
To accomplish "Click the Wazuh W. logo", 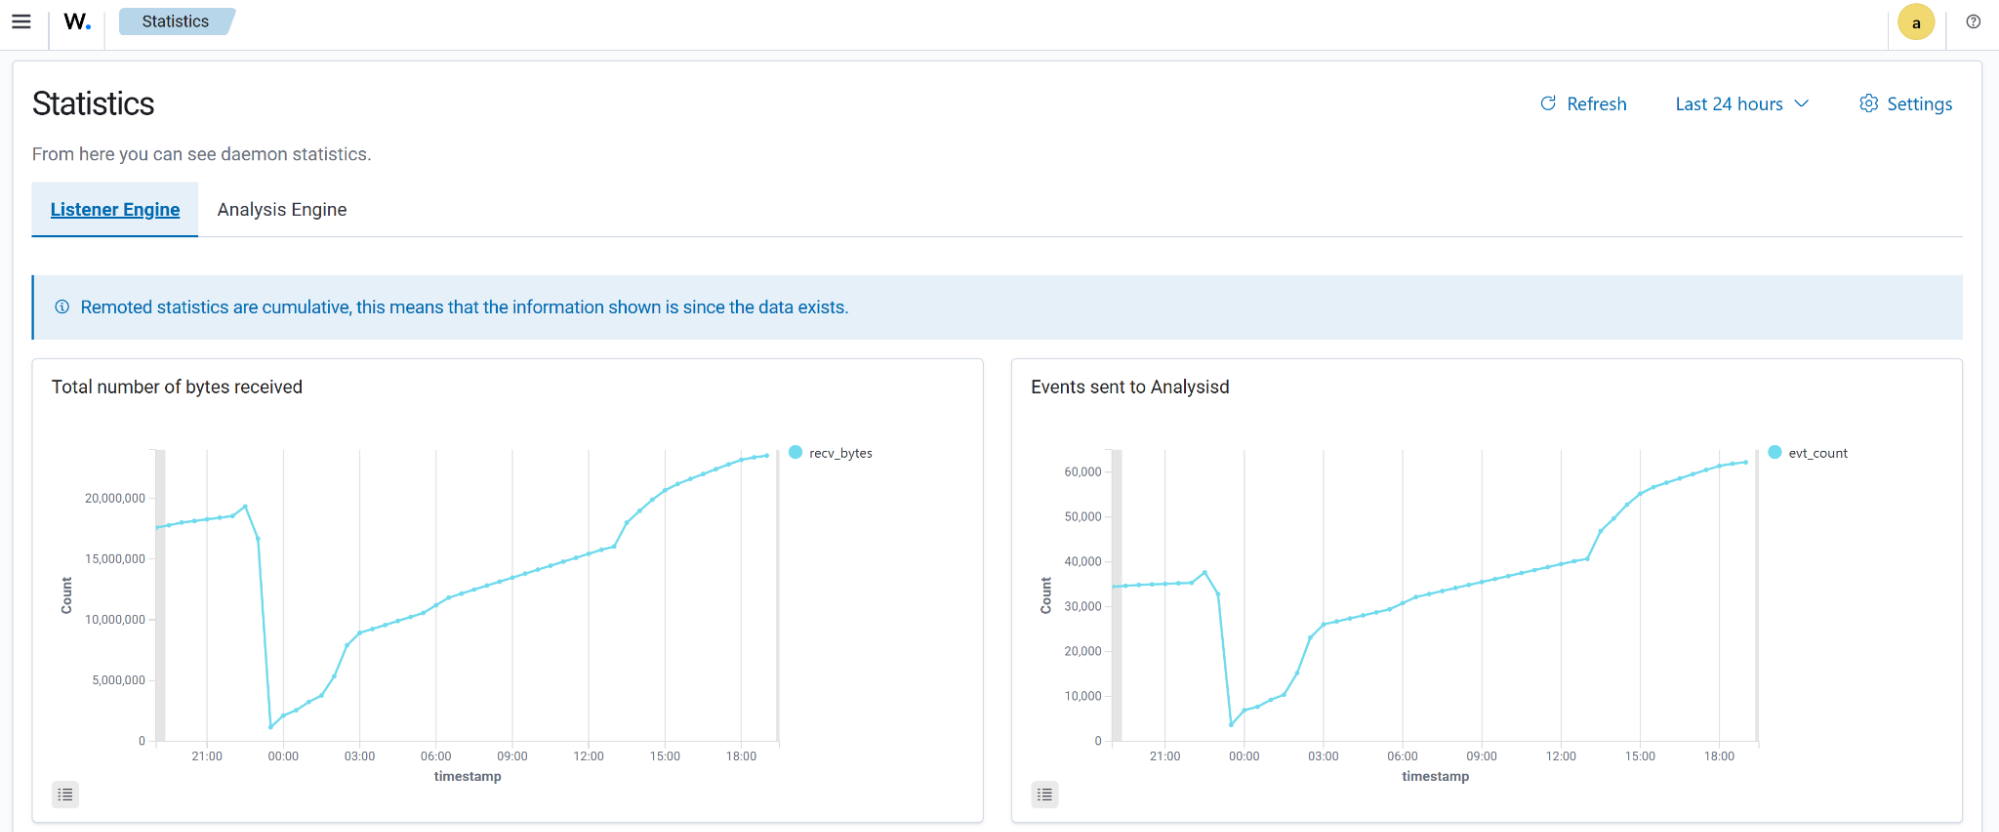I will coord(77,21).
